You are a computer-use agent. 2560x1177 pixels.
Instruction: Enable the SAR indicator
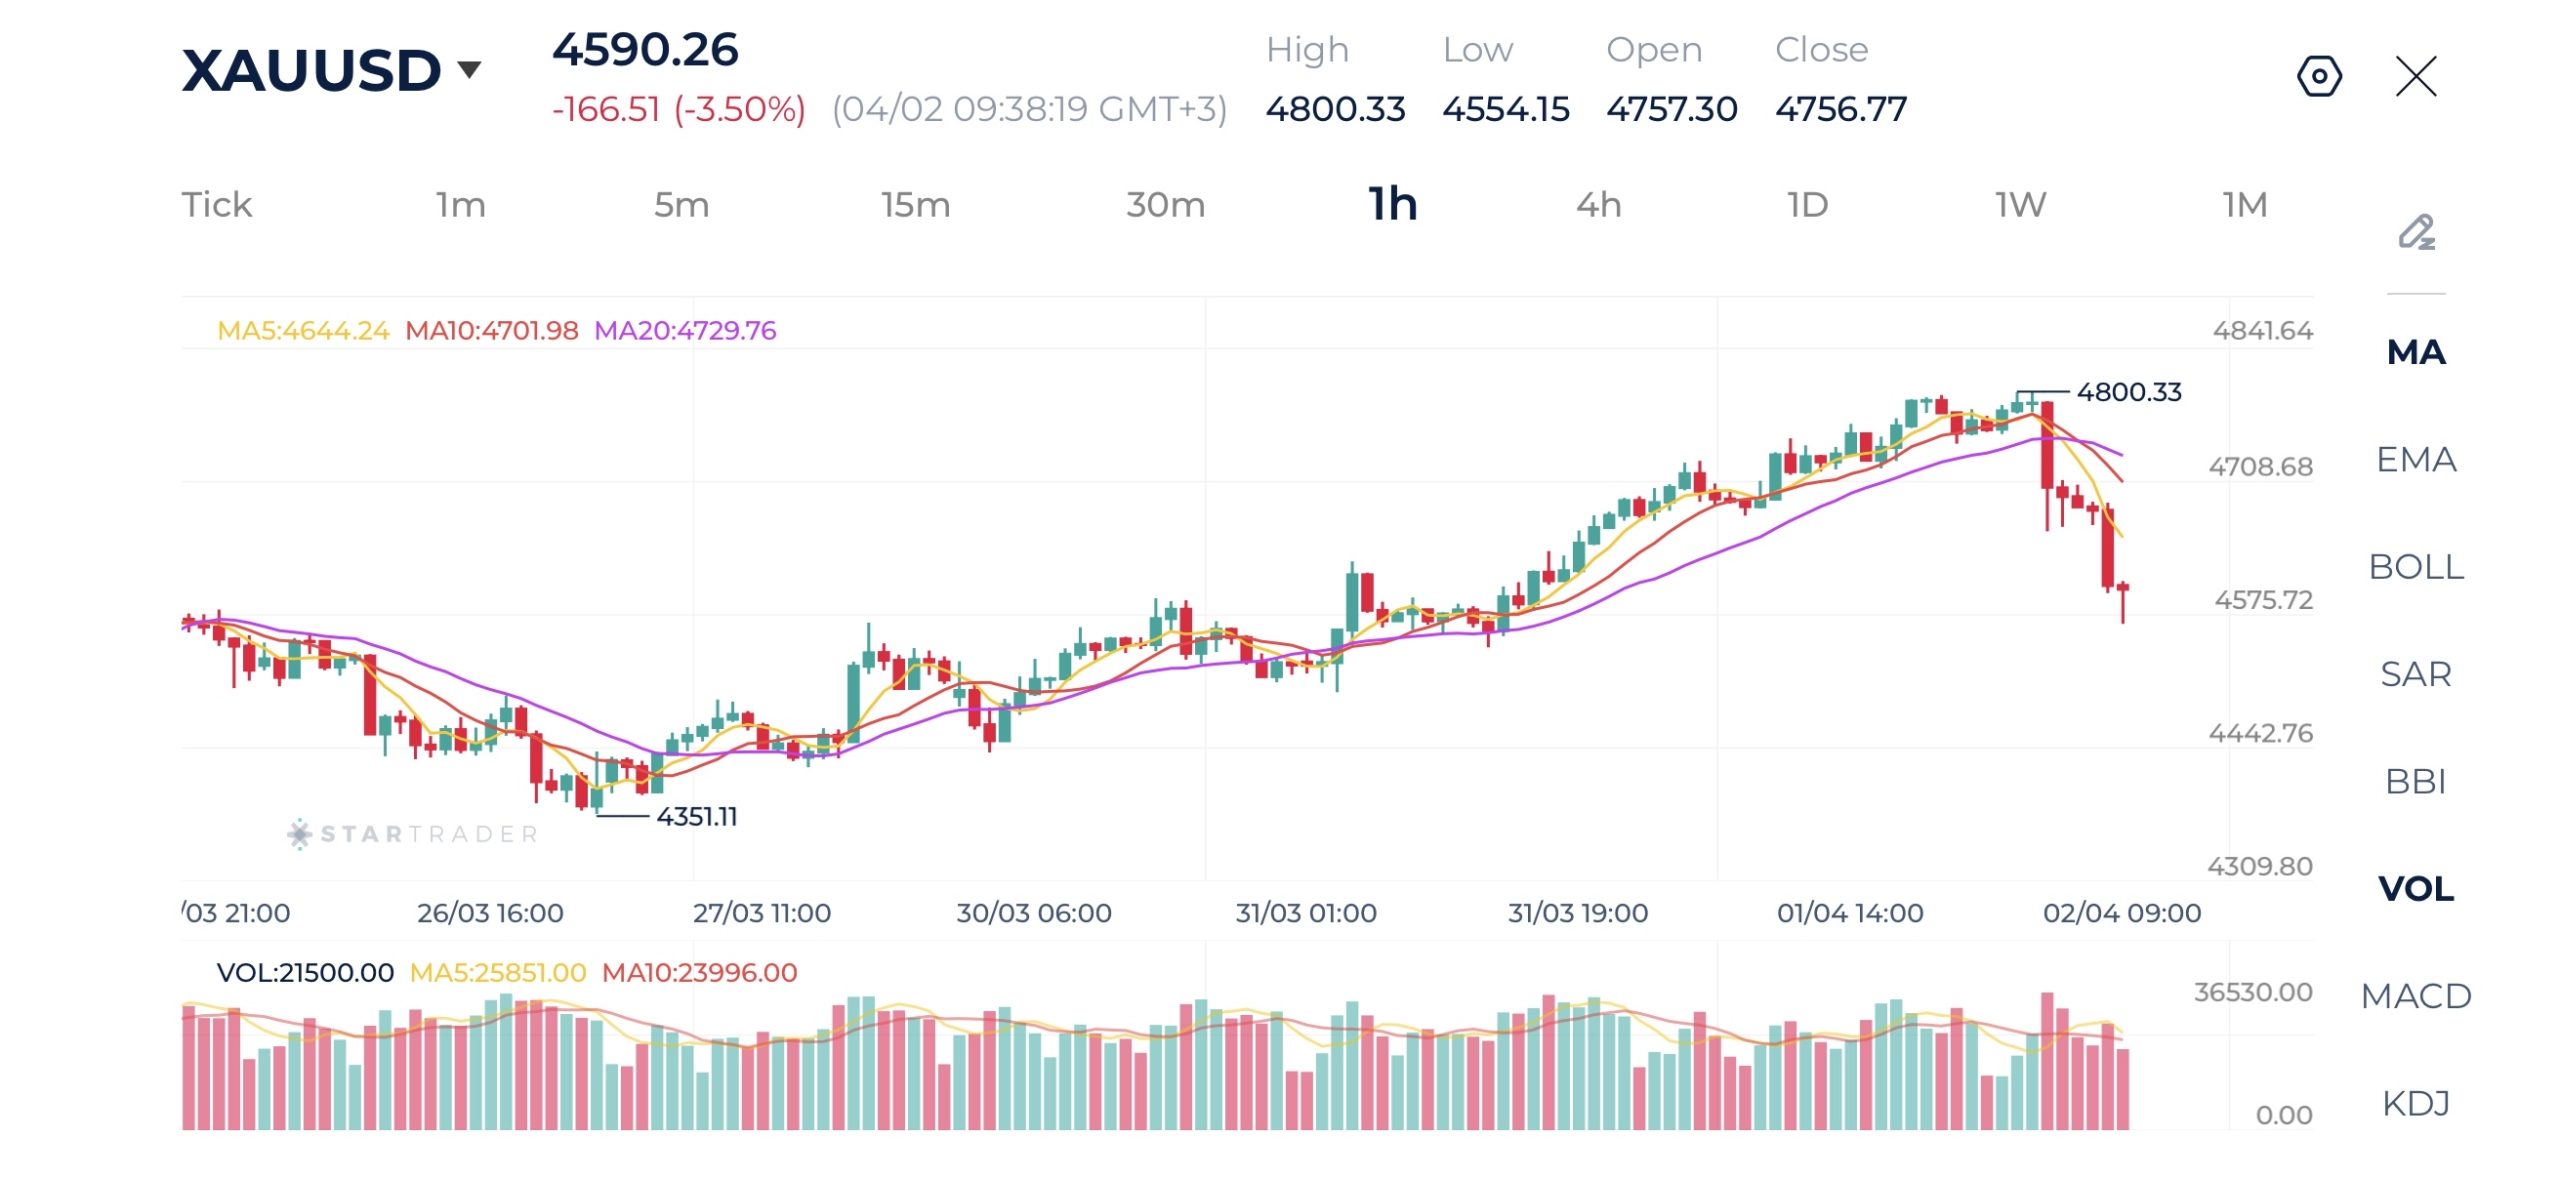coord(2415,674)
